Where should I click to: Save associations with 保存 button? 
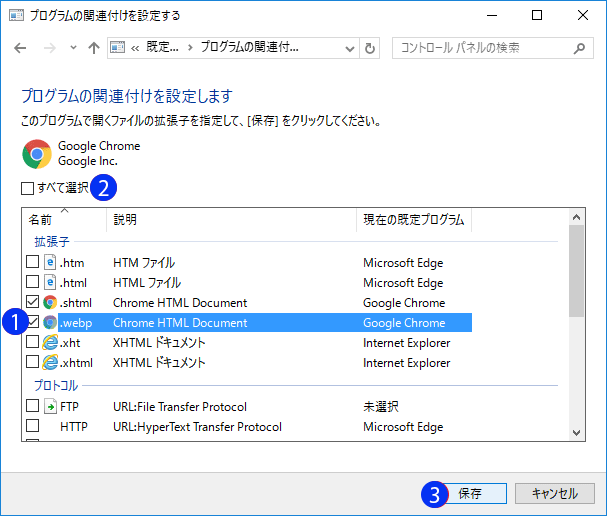pyautogui.click(x=475, y=494)
